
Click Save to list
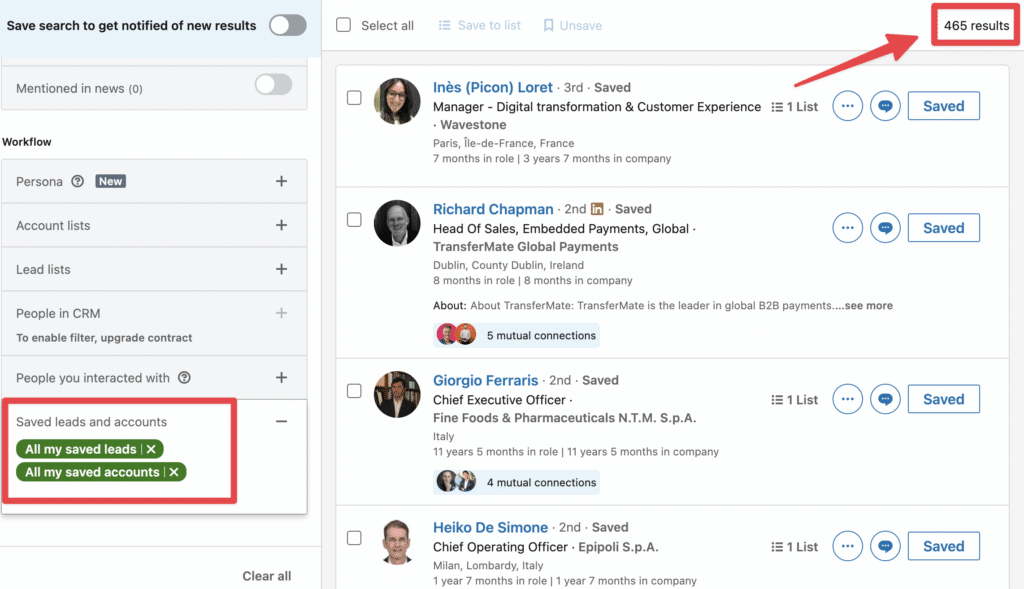(x=479, y=25)
